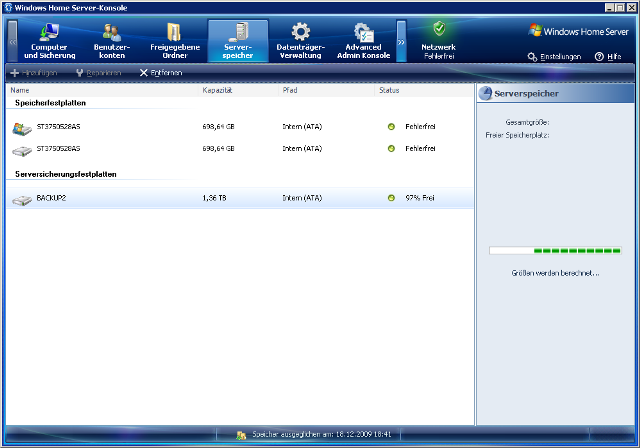Click the Netzwerk Fehlerfrei shield icon
This screenshot has height=448, width=640.
tap(439, 29)
